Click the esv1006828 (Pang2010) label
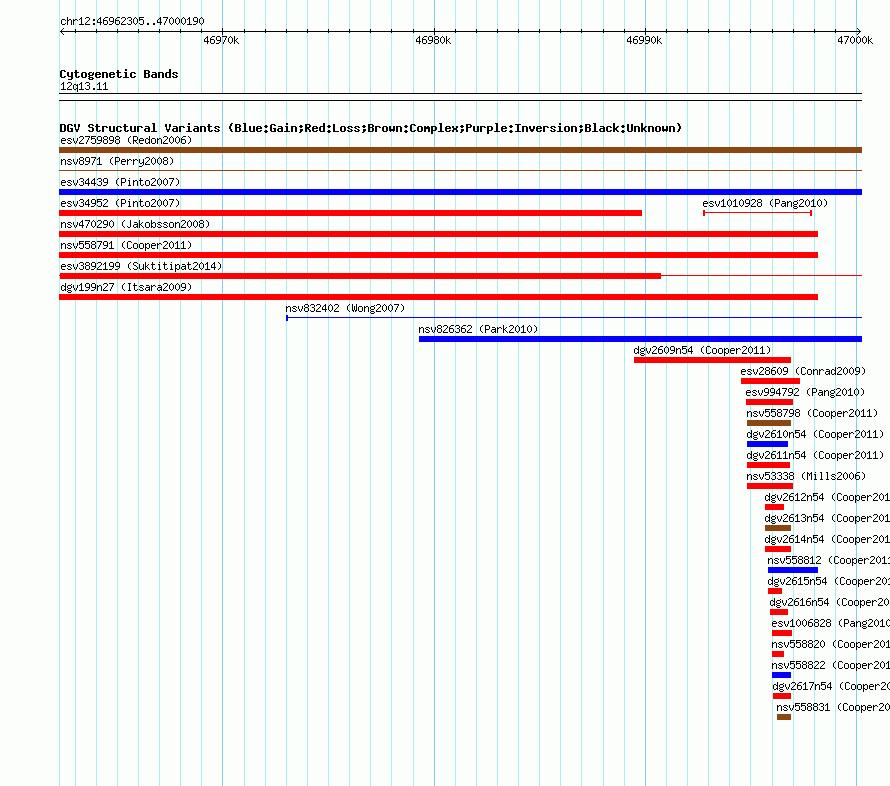 coord(830,623)
